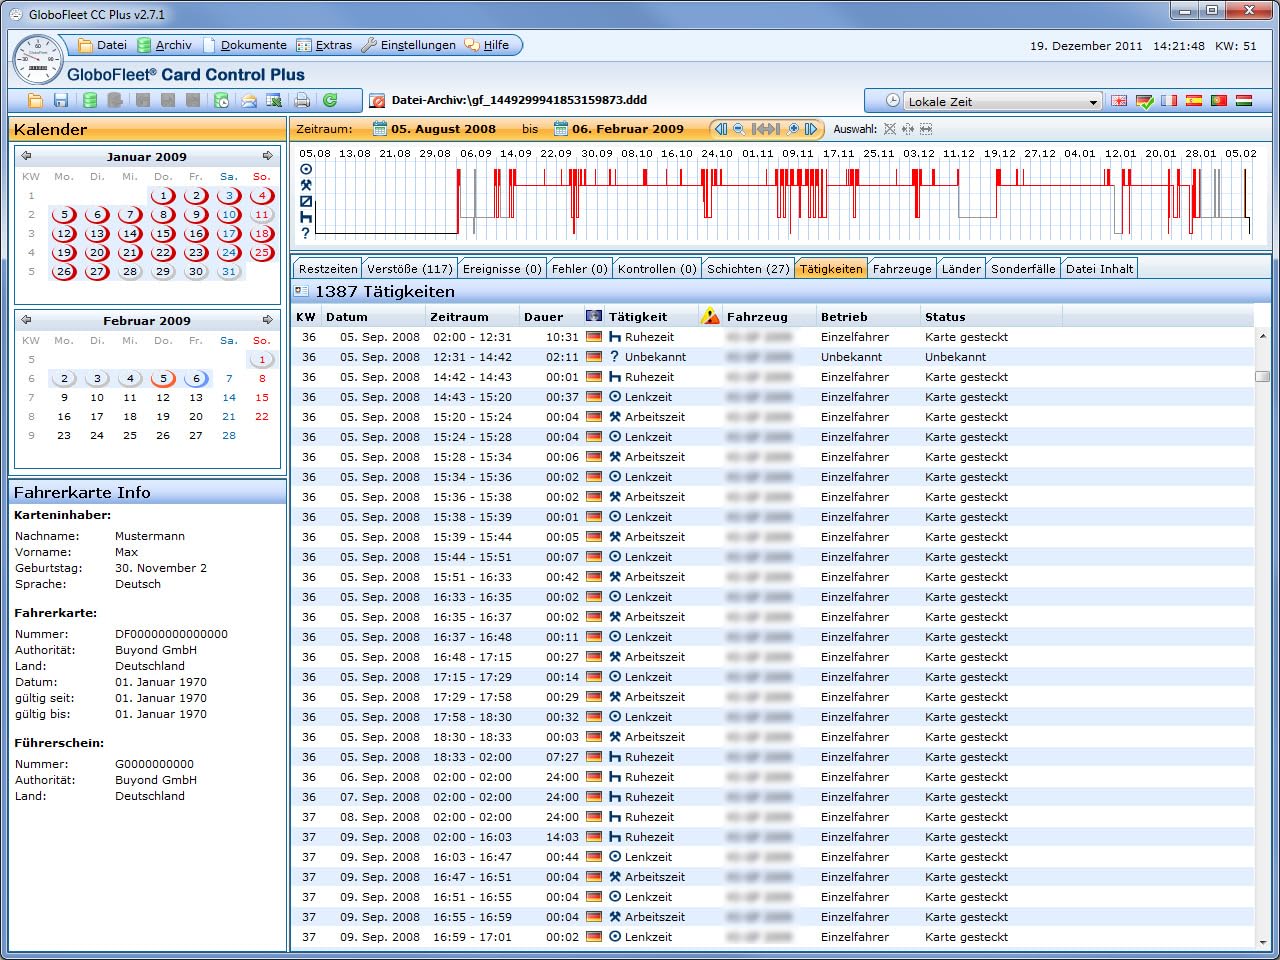Click the green refresh icon
This screenshot has width=1280, height=960.
pos(330,100)
